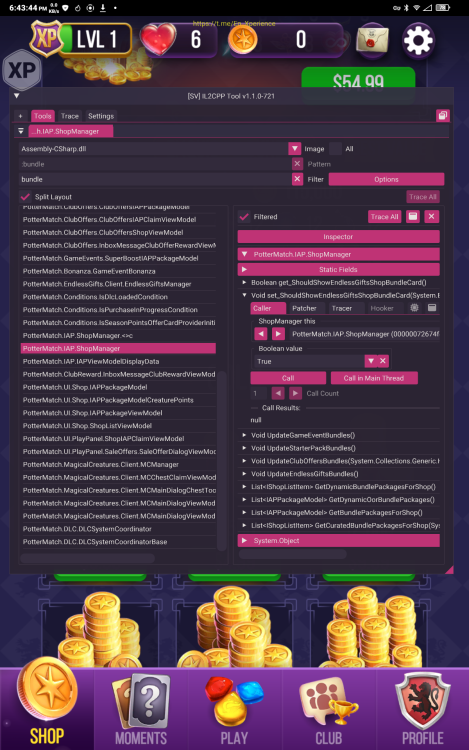Clear the Filter field with X
Viewport: 469px width, 750px height.
click(x=297, y=179)
